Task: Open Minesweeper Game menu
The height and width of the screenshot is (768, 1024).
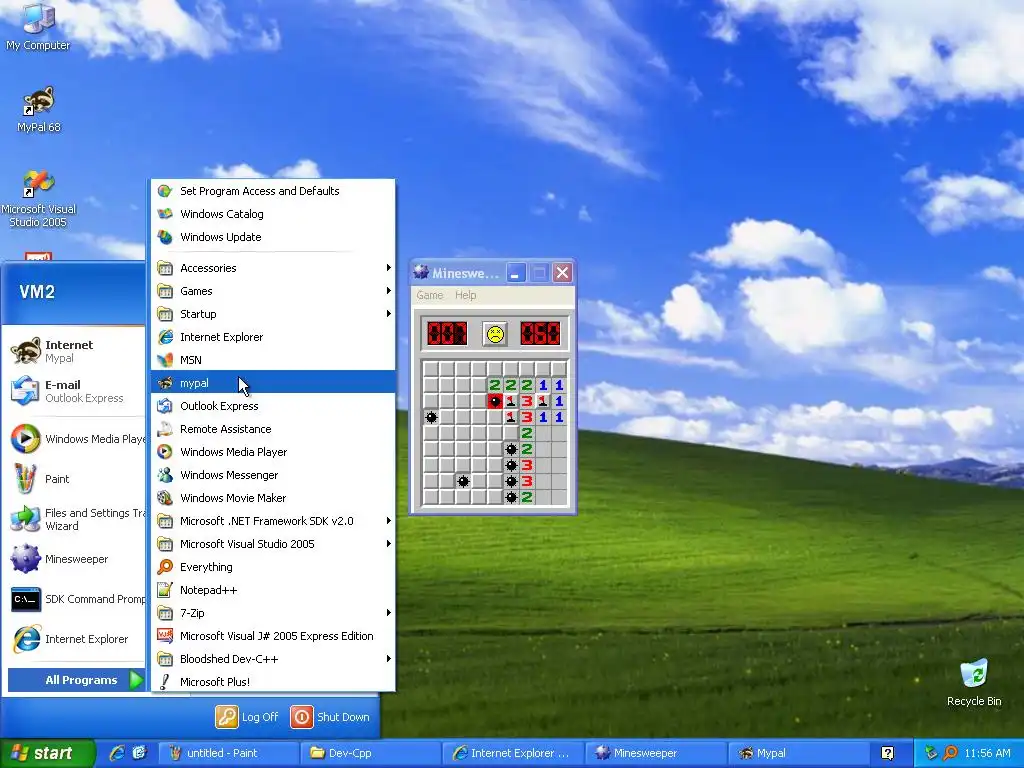Action: (x=430, y=295)
